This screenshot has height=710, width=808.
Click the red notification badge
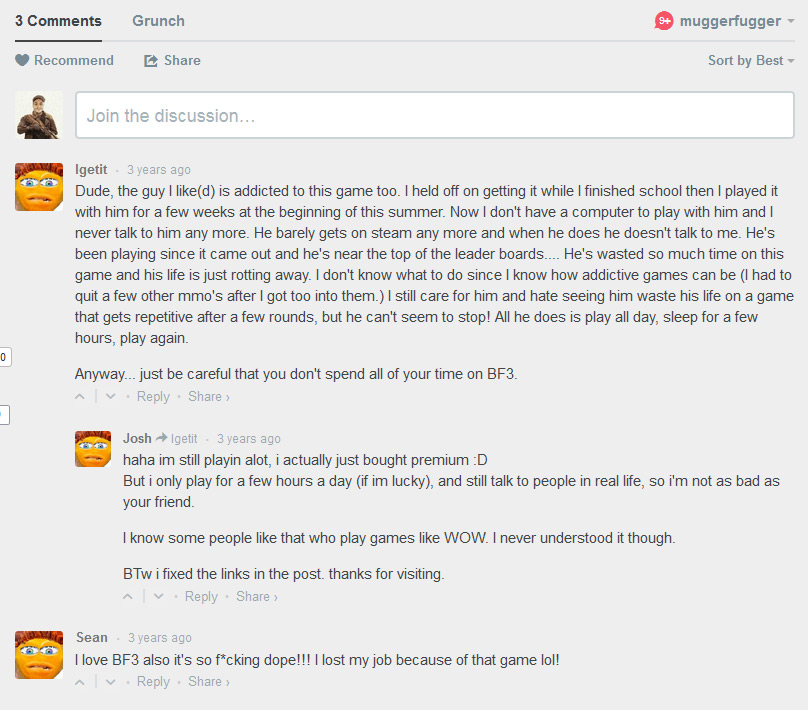click(664, 21)
